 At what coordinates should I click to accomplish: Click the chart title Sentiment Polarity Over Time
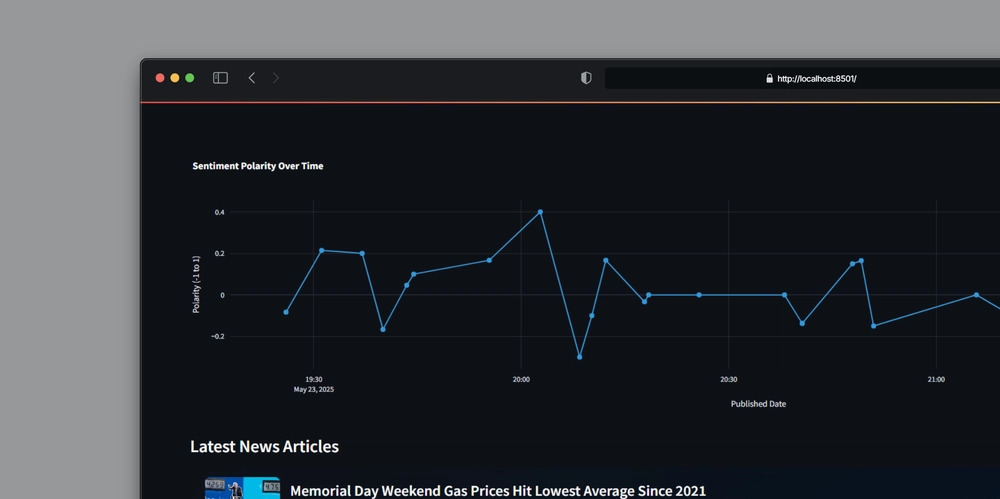pyautogui.click(x=258, y=166)
